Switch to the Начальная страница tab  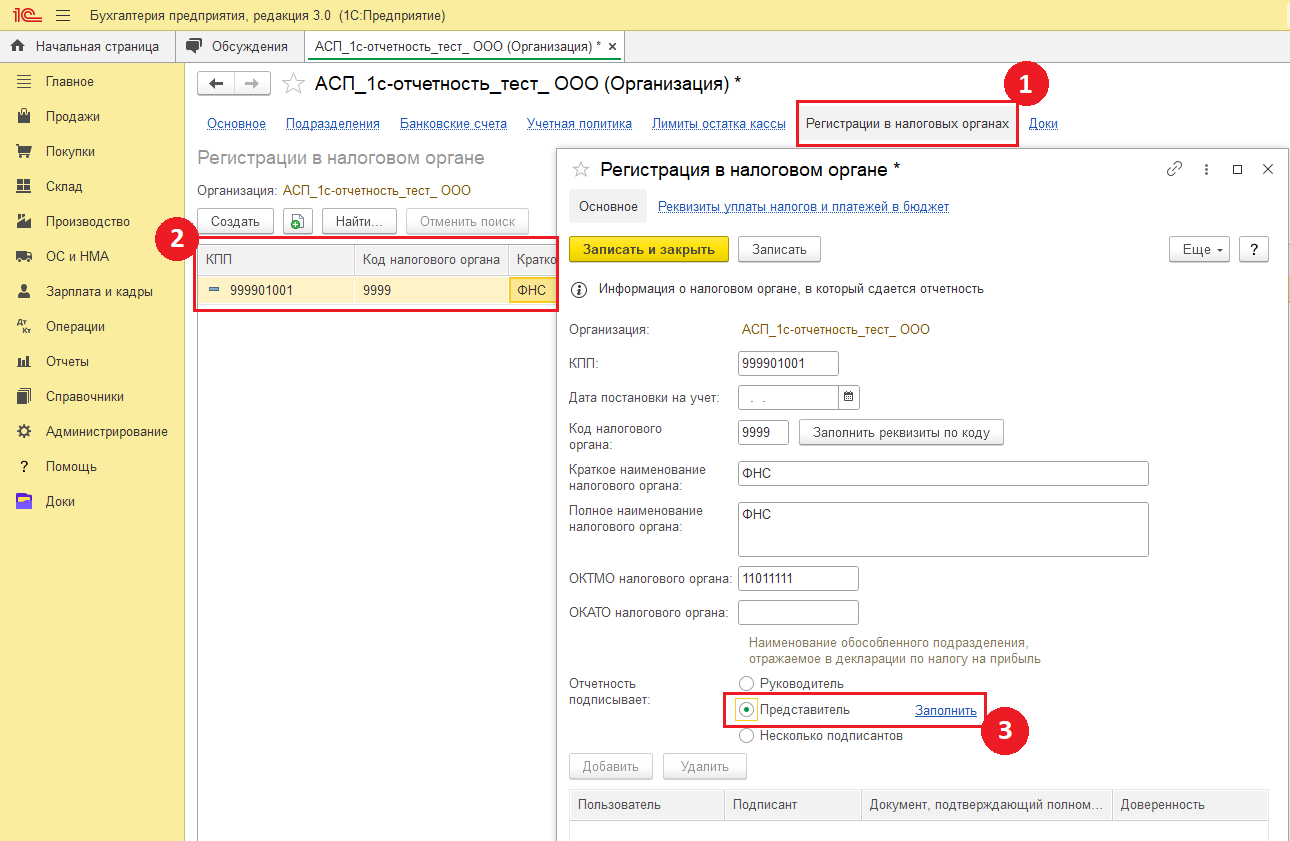pyautogui.click(x=87, y=46)
